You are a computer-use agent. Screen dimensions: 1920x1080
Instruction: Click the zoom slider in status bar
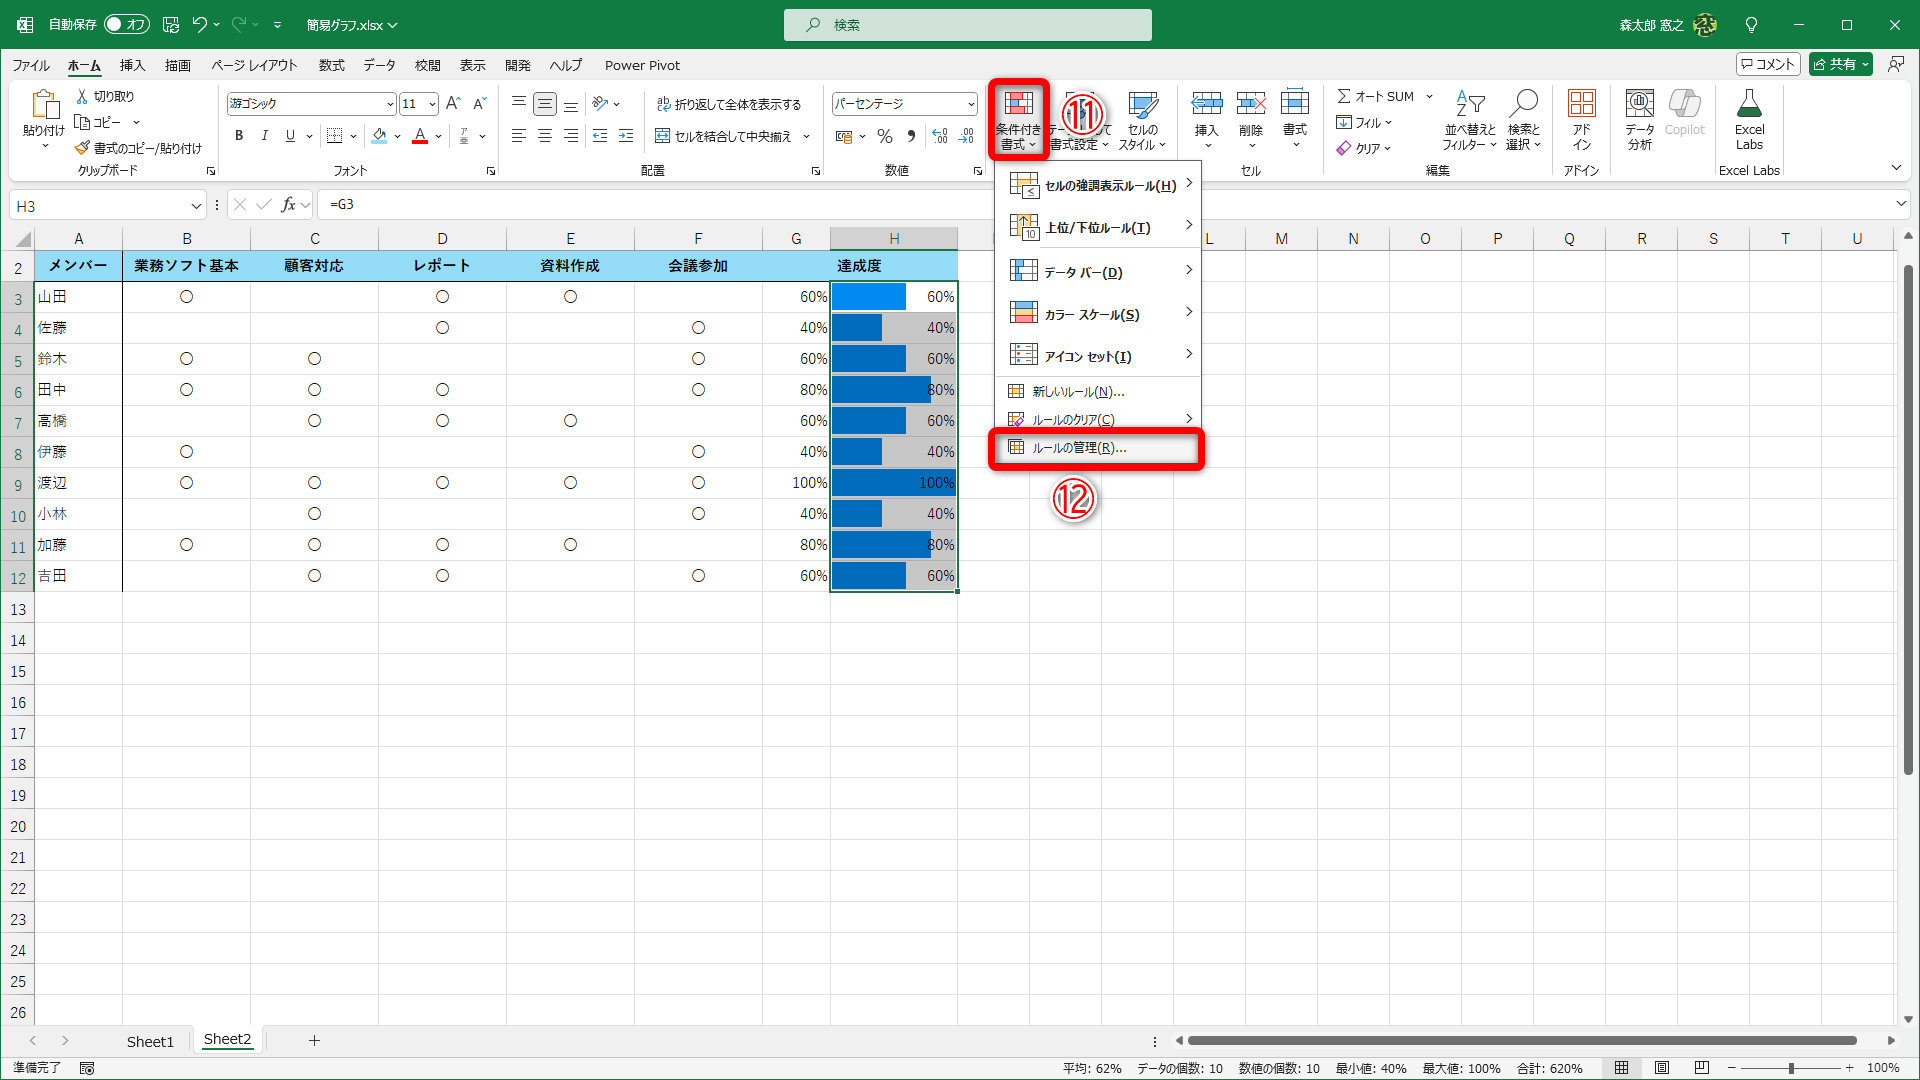coord(1790,1068)
